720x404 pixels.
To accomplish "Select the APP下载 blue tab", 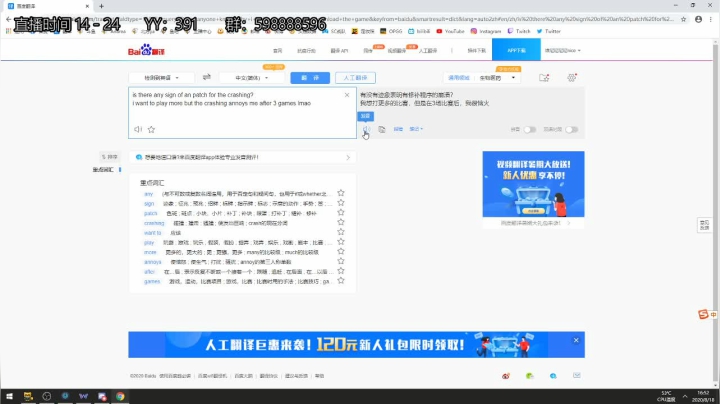I will click(516, 50).
